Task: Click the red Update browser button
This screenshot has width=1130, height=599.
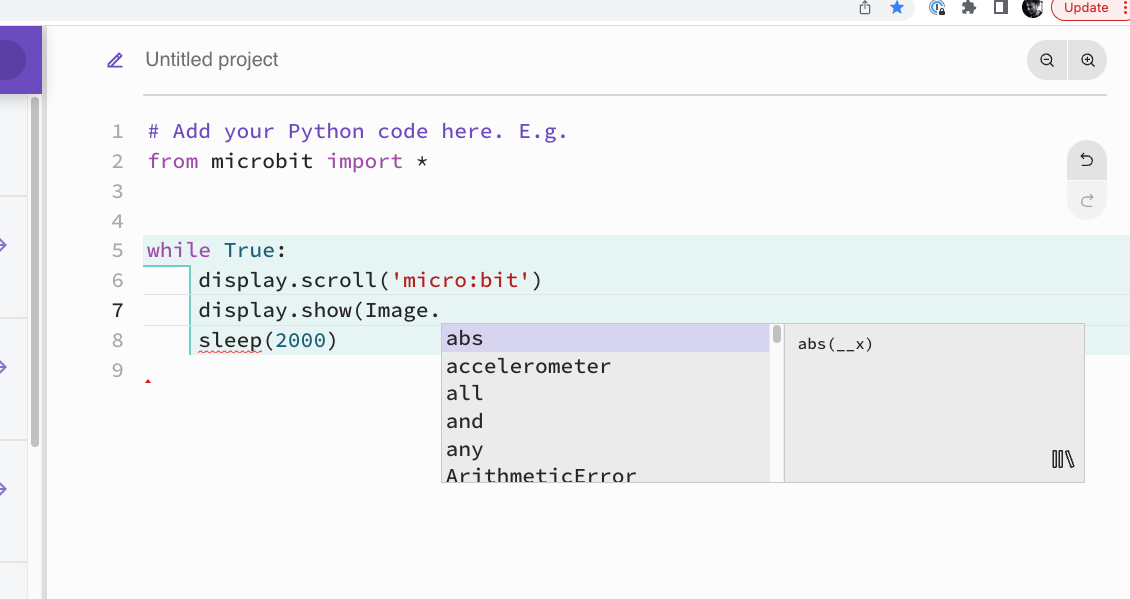Action: [1084, 9]
